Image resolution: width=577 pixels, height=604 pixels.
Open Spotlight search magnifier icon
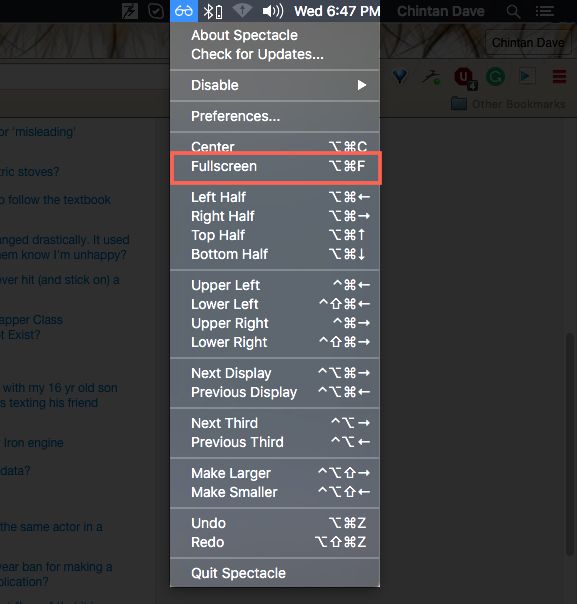(513, 12)
